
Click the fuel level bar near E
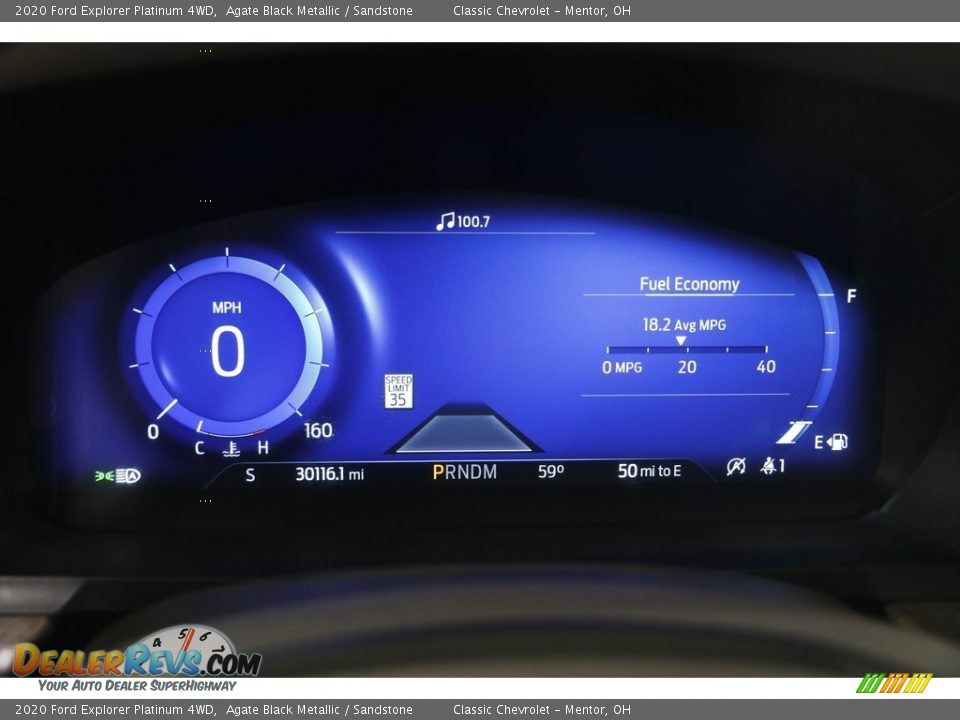coord(793,432)
